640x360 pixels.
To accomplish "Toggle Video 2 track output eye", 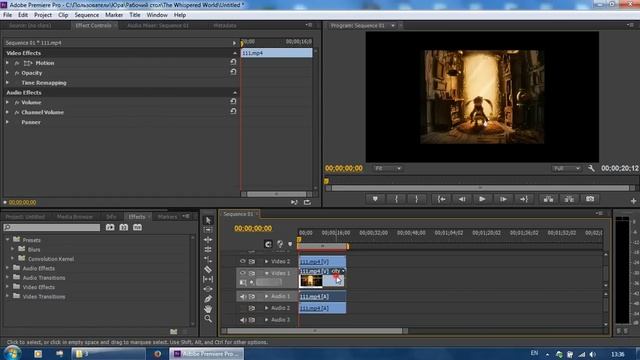I will pos(243,261).
